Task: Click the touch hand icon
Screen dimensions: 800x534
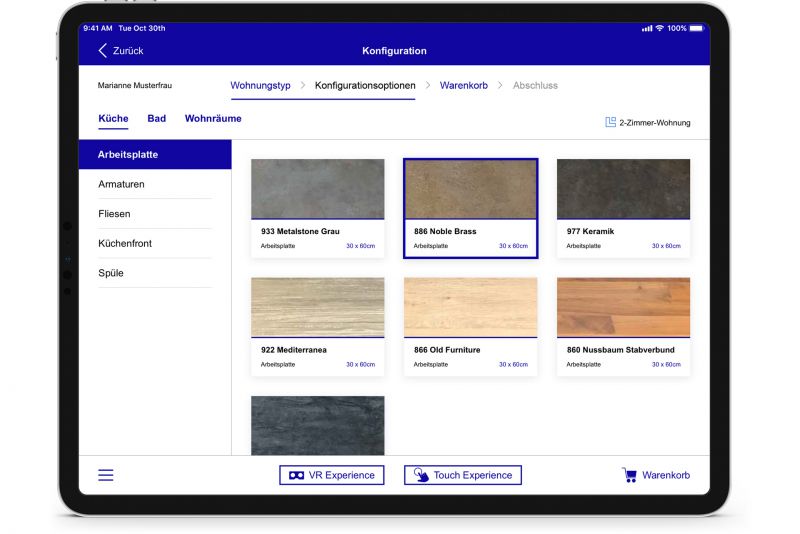Action: 421,475
